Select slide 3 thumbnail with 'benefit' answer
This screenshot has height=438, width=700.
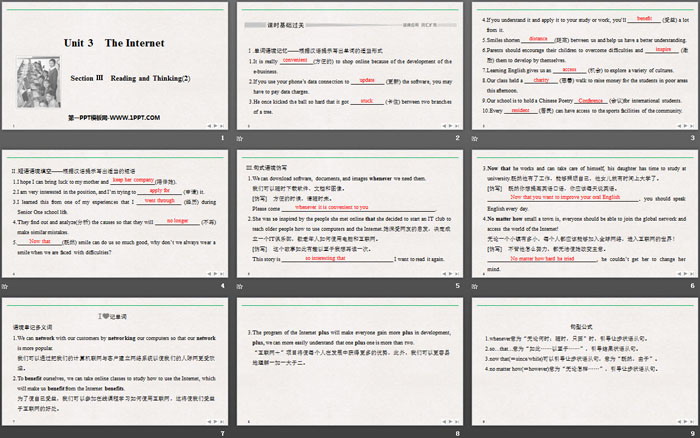pyautogui.click(x=585, y=66)
